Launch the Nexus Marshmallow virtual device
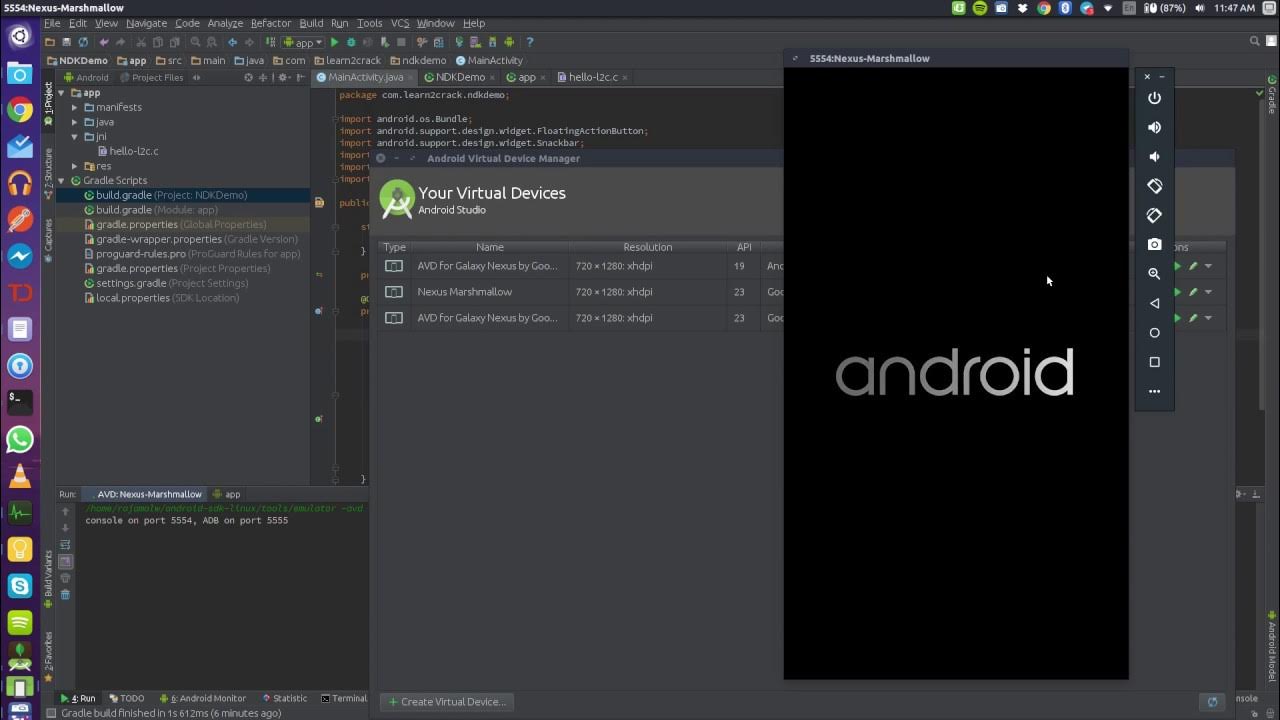This screenshot has height=720, width=1280. 1177,292
